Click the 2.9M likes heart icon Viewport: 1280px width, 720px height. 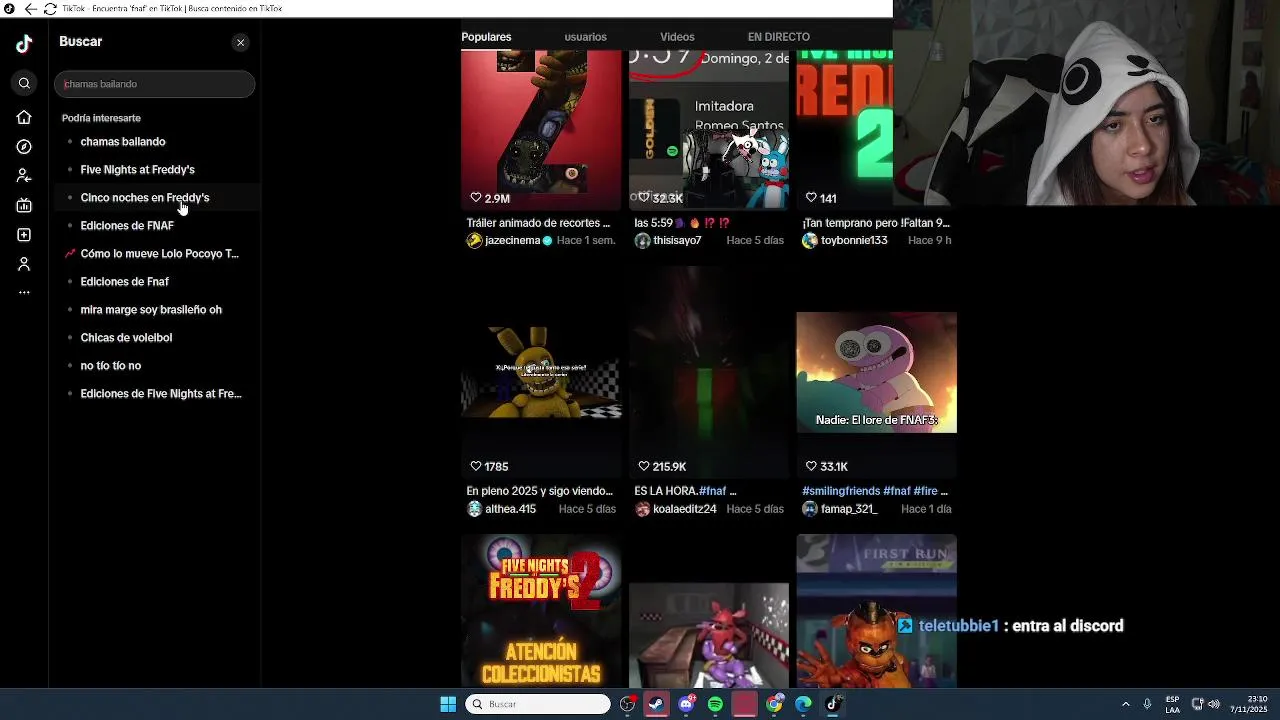[476, 198]
